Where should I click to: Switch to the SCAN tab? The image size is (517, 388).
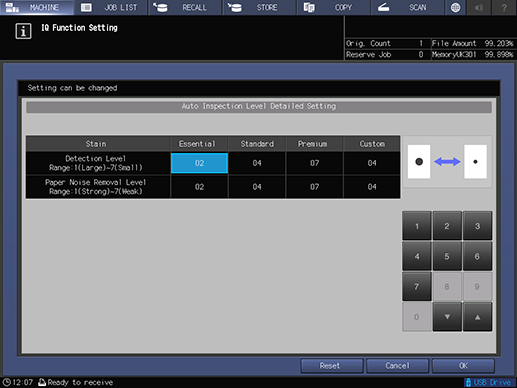[407, 7]
